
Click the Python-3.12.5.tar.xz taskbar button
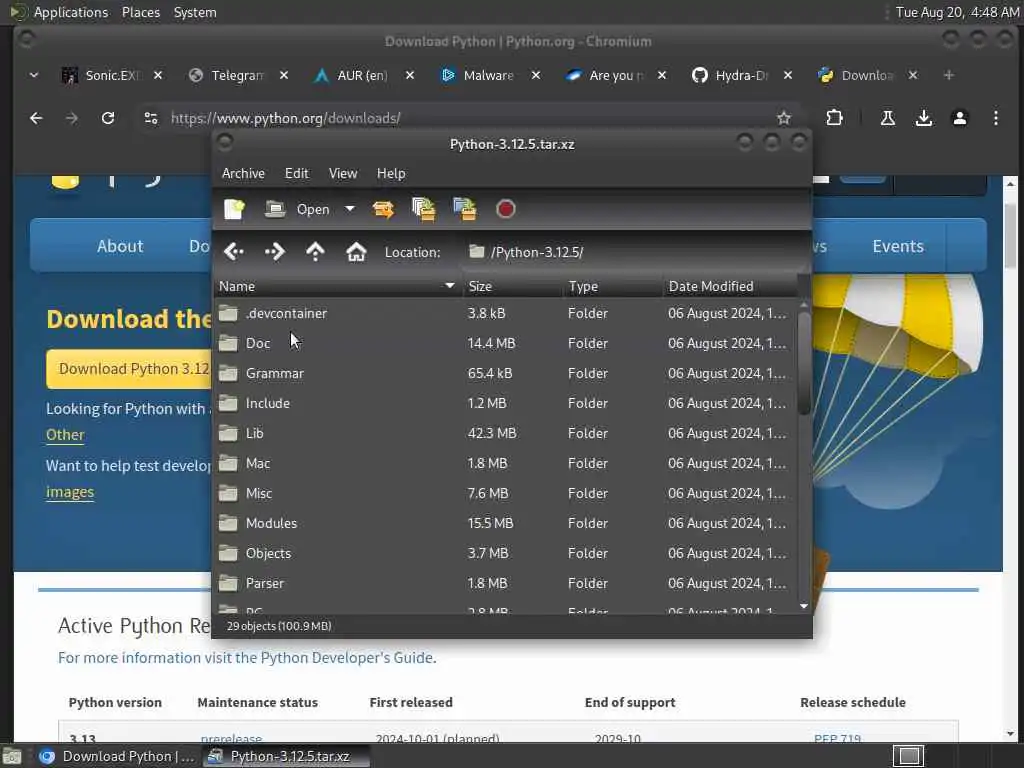286,756
